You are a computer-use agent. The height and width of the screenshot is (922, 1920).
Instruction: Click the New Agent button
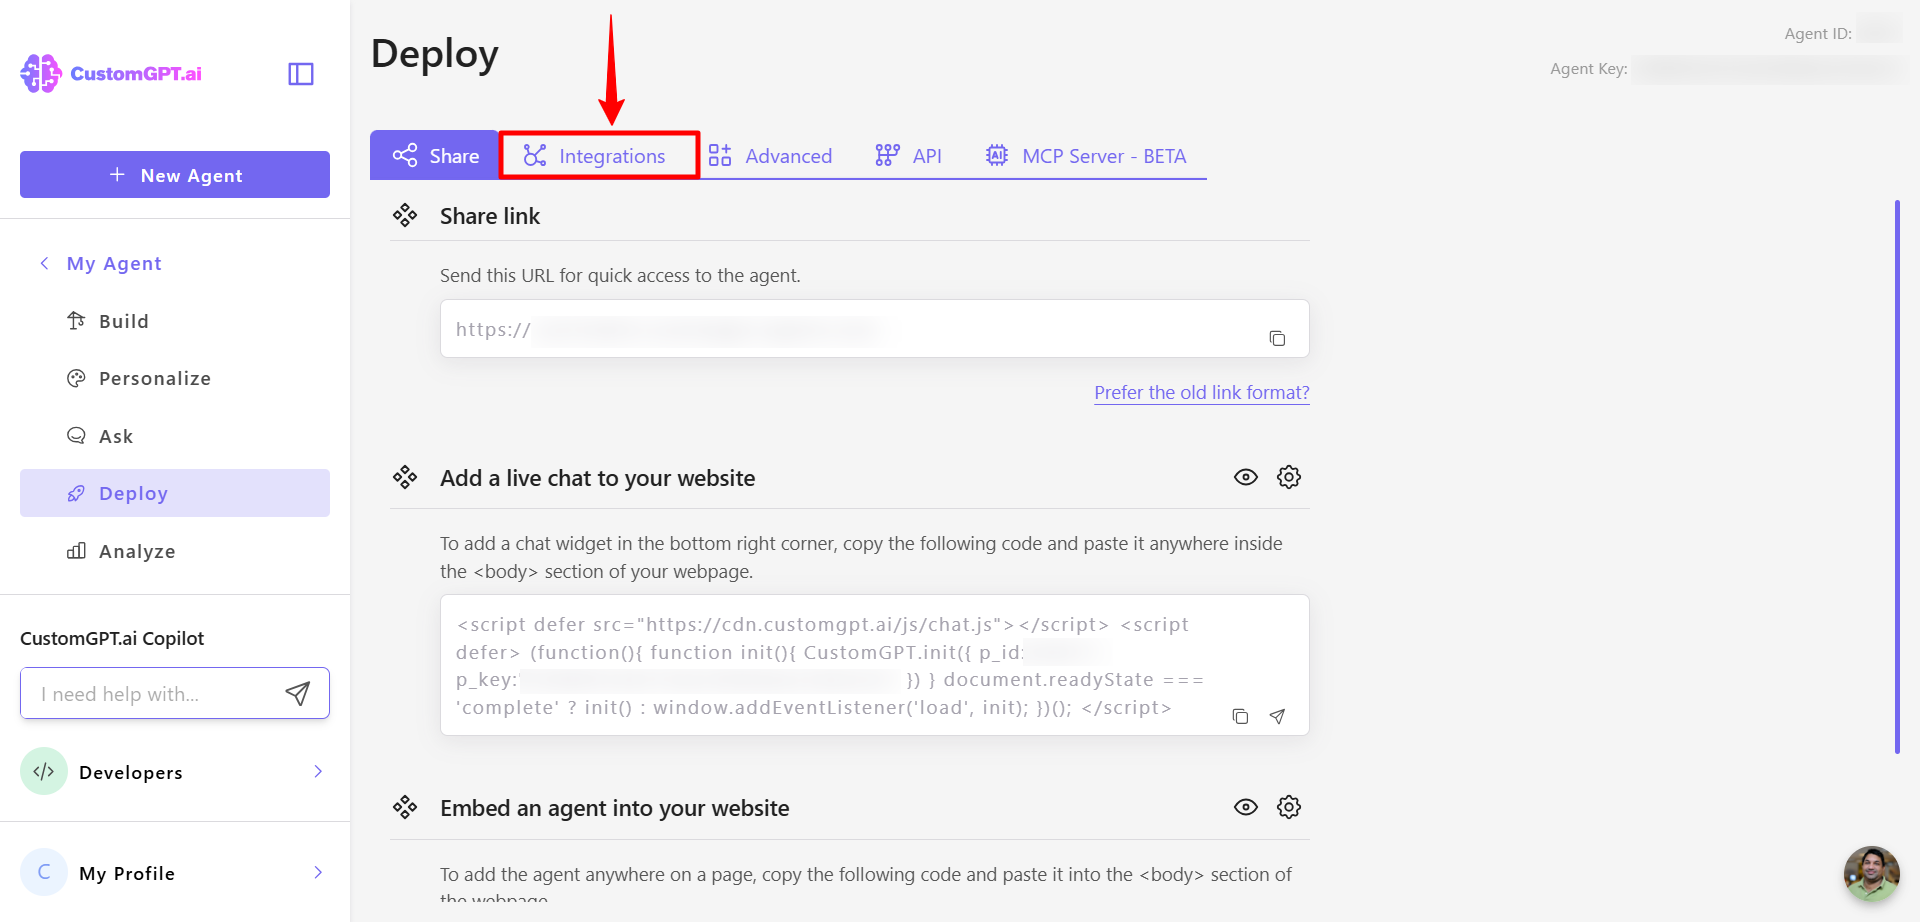(175, 175)
